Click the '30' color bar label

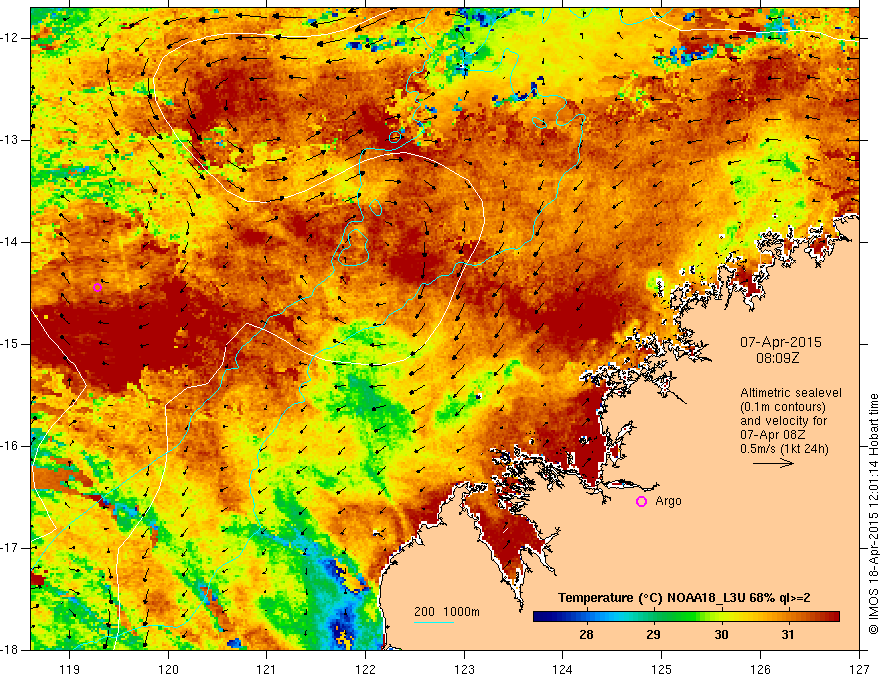[721, 635]
